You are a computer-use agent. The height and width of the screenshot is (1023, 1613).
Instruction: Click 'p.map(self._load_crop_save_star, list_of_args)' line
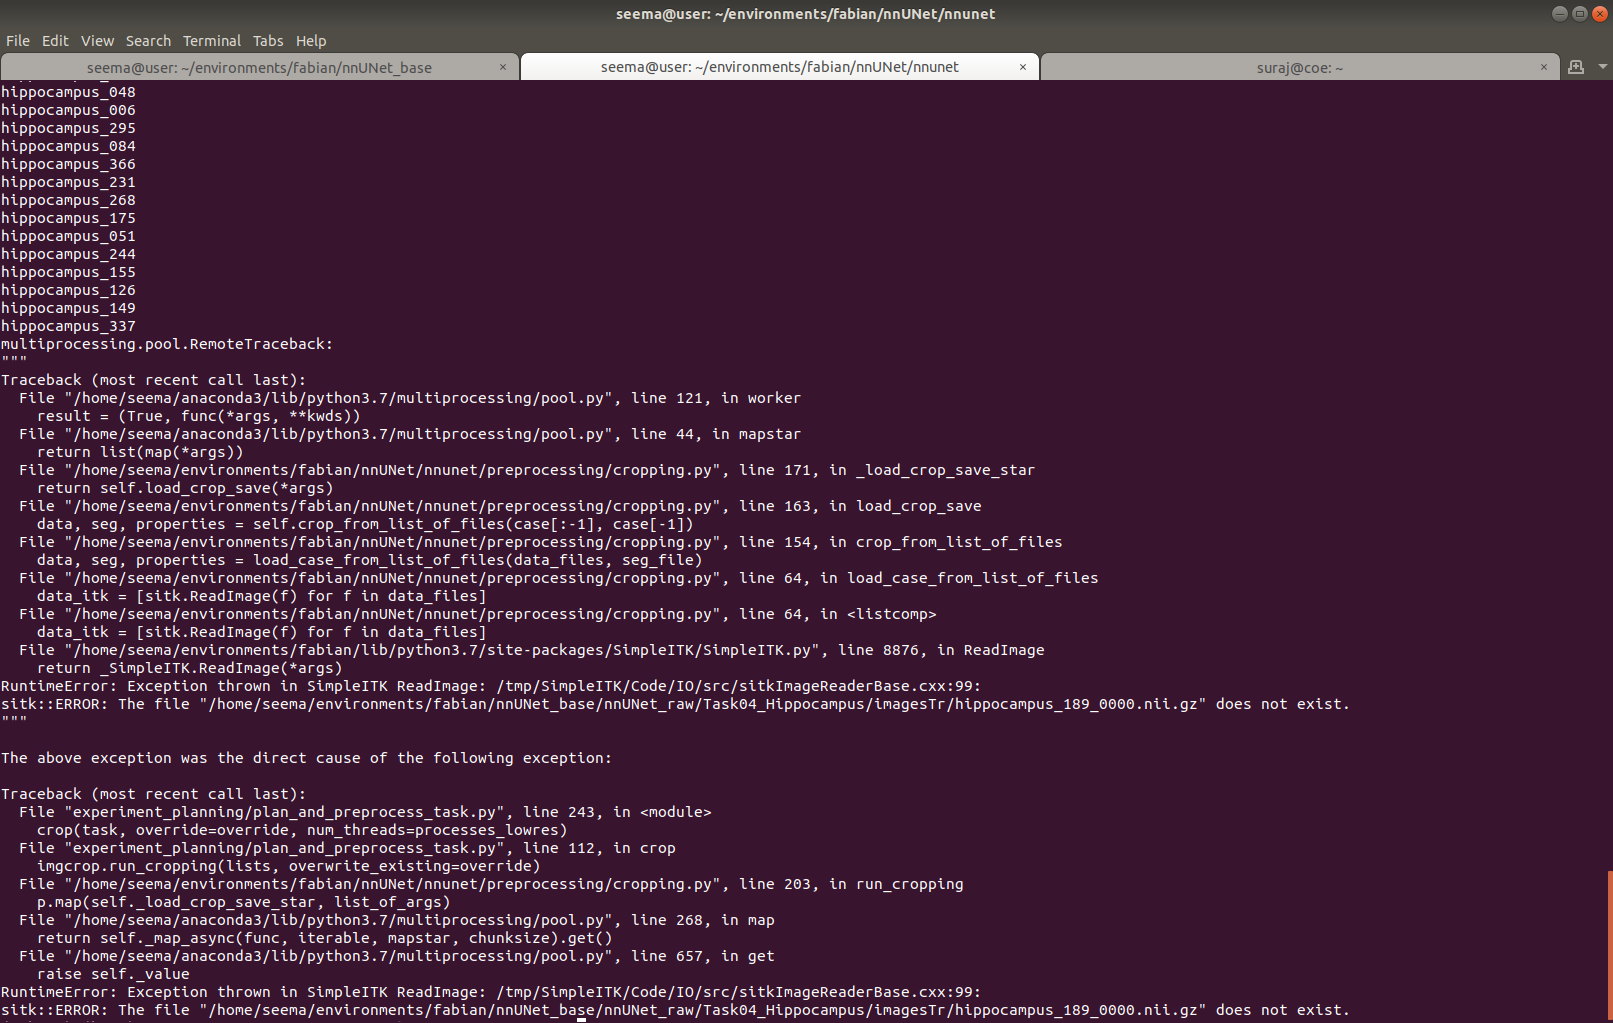pyautogui.click(x=244, y=902)
